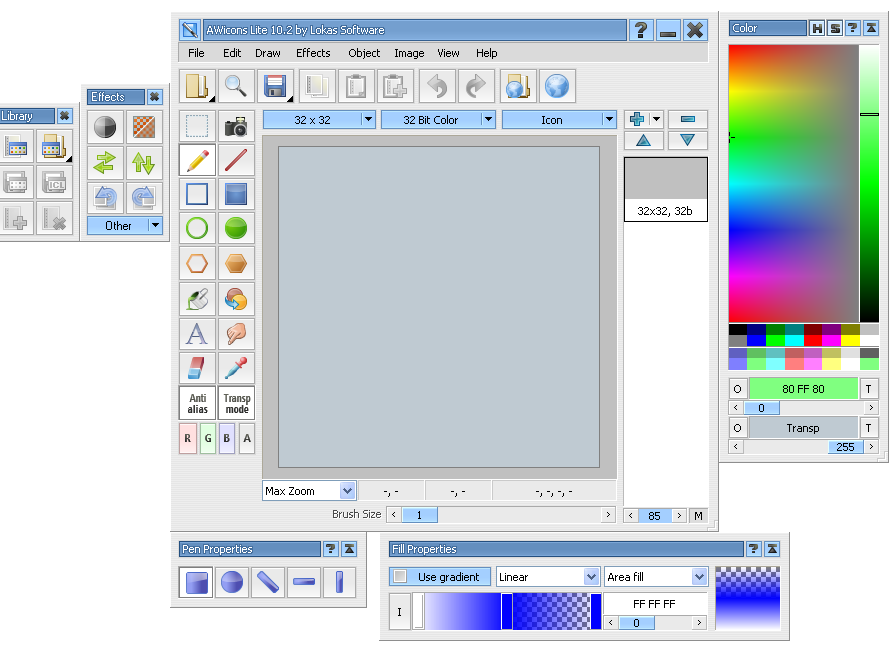This screenshot has width=891, height=646.
Task: Select the Line drawing tool
Action: pos(236,160)
